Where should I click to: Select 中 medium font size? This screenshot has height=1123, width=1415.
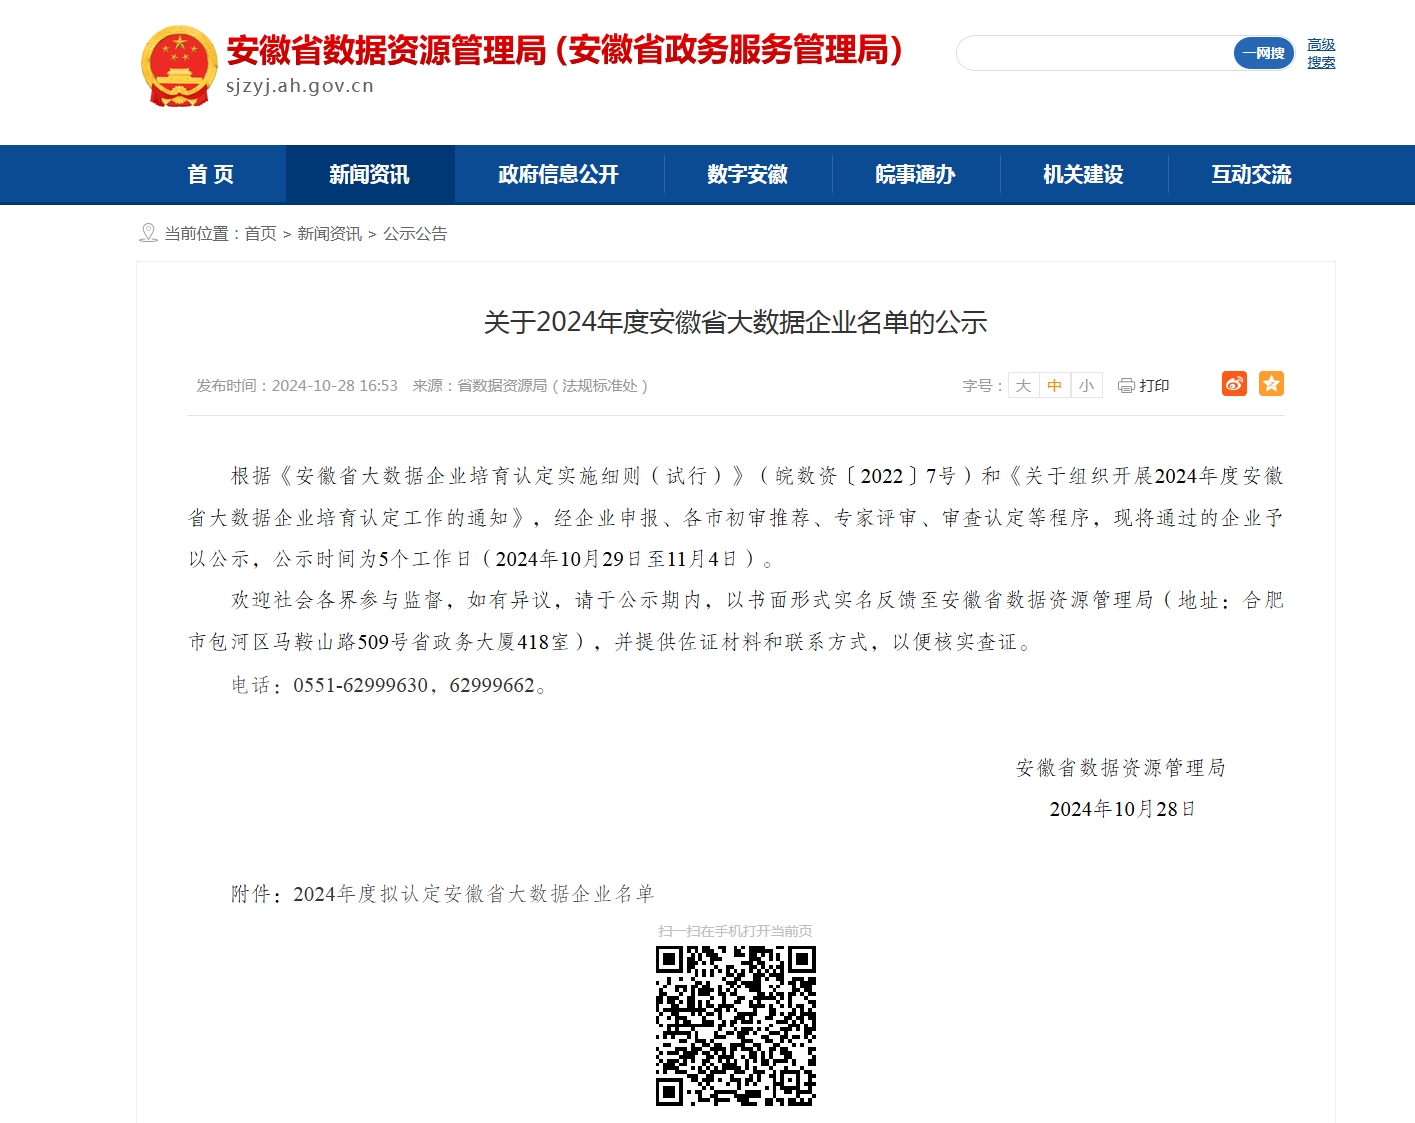click(x=1053, y=385)
